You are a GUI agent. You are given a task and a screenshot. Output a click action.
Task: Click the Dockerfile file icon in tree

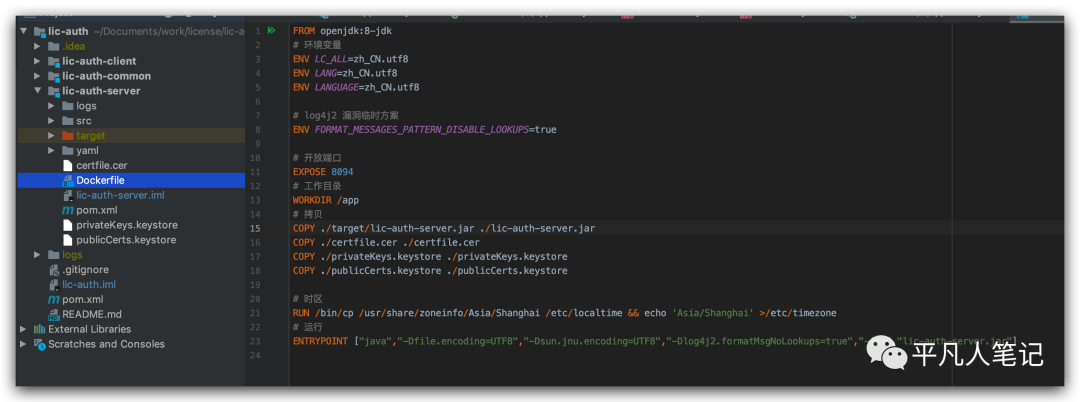pyautogui.click(x=67, y=181)
